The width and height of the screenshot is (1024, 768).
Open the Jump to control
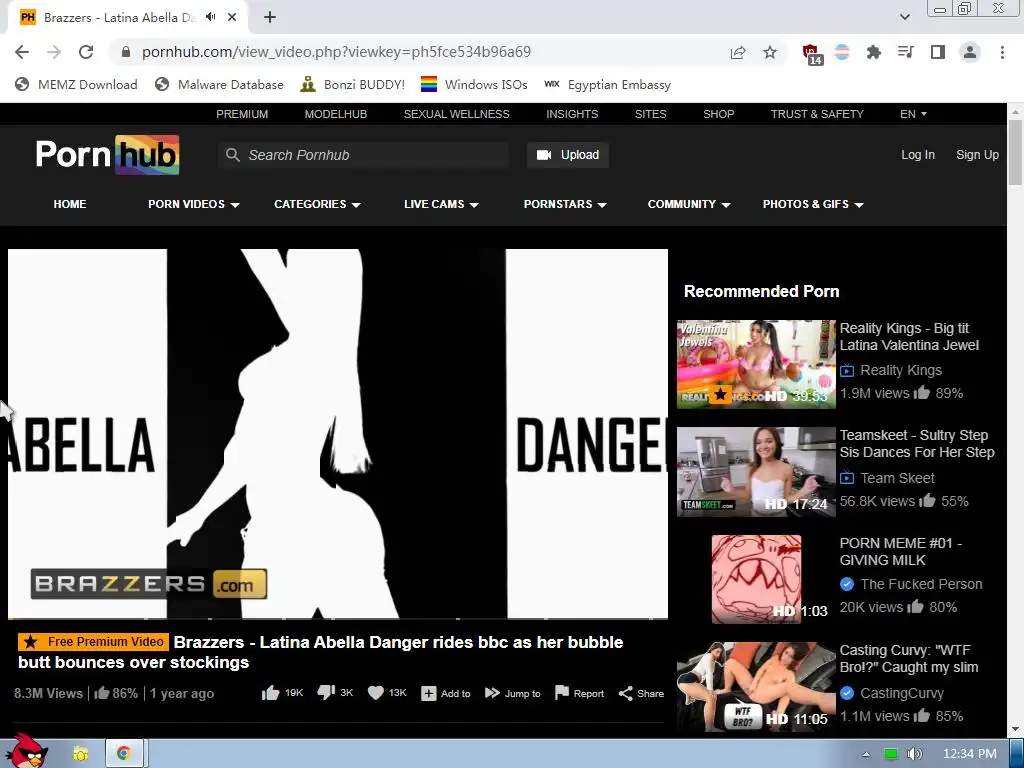click(513, 694)
